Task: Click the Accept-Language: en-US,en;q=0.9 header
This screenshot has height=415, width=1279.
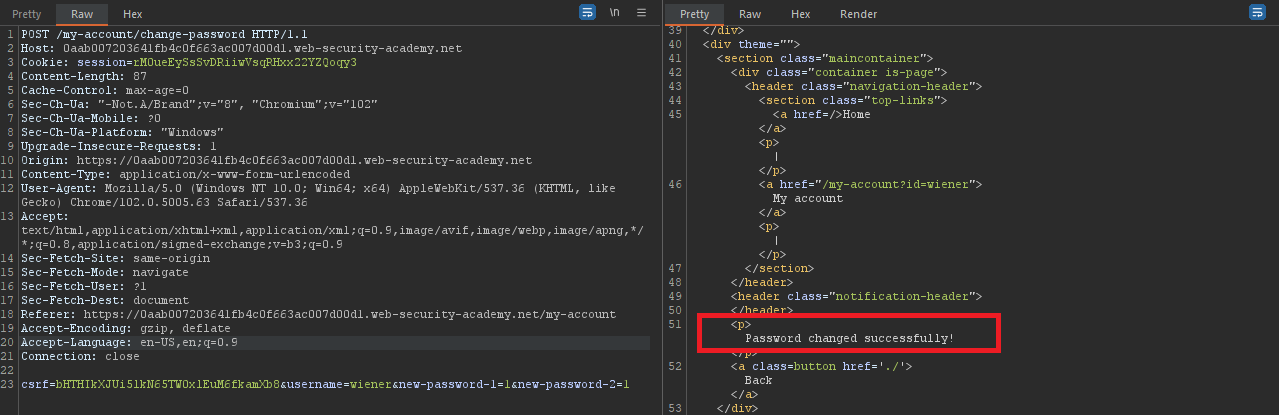Action: point(129,342)
